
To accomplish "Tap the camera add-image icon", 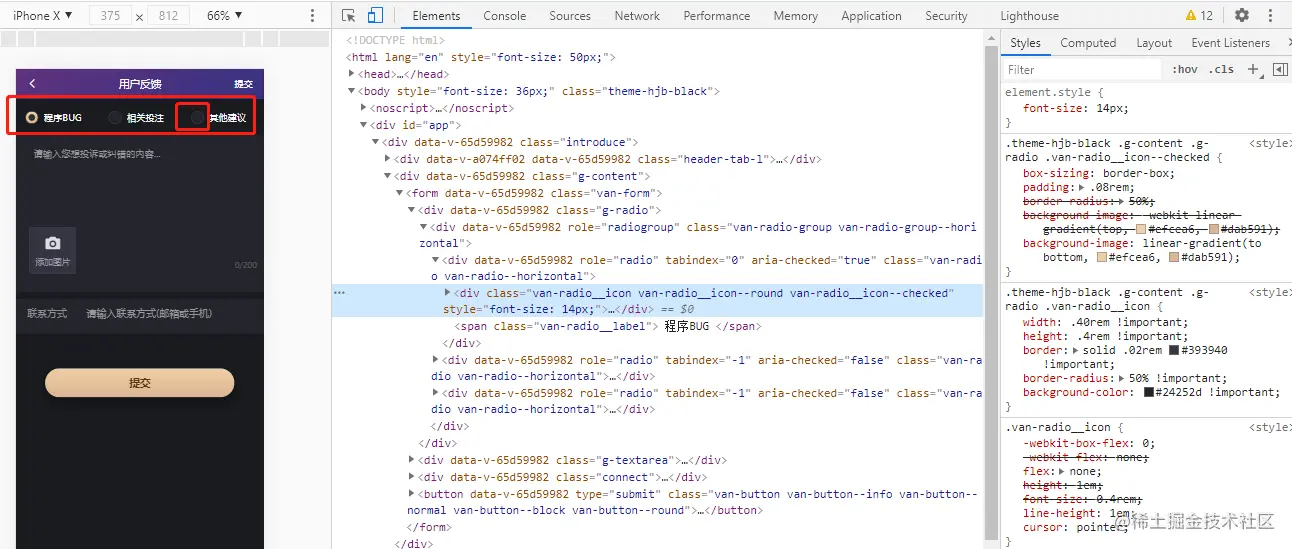I will tap(53, 243).
